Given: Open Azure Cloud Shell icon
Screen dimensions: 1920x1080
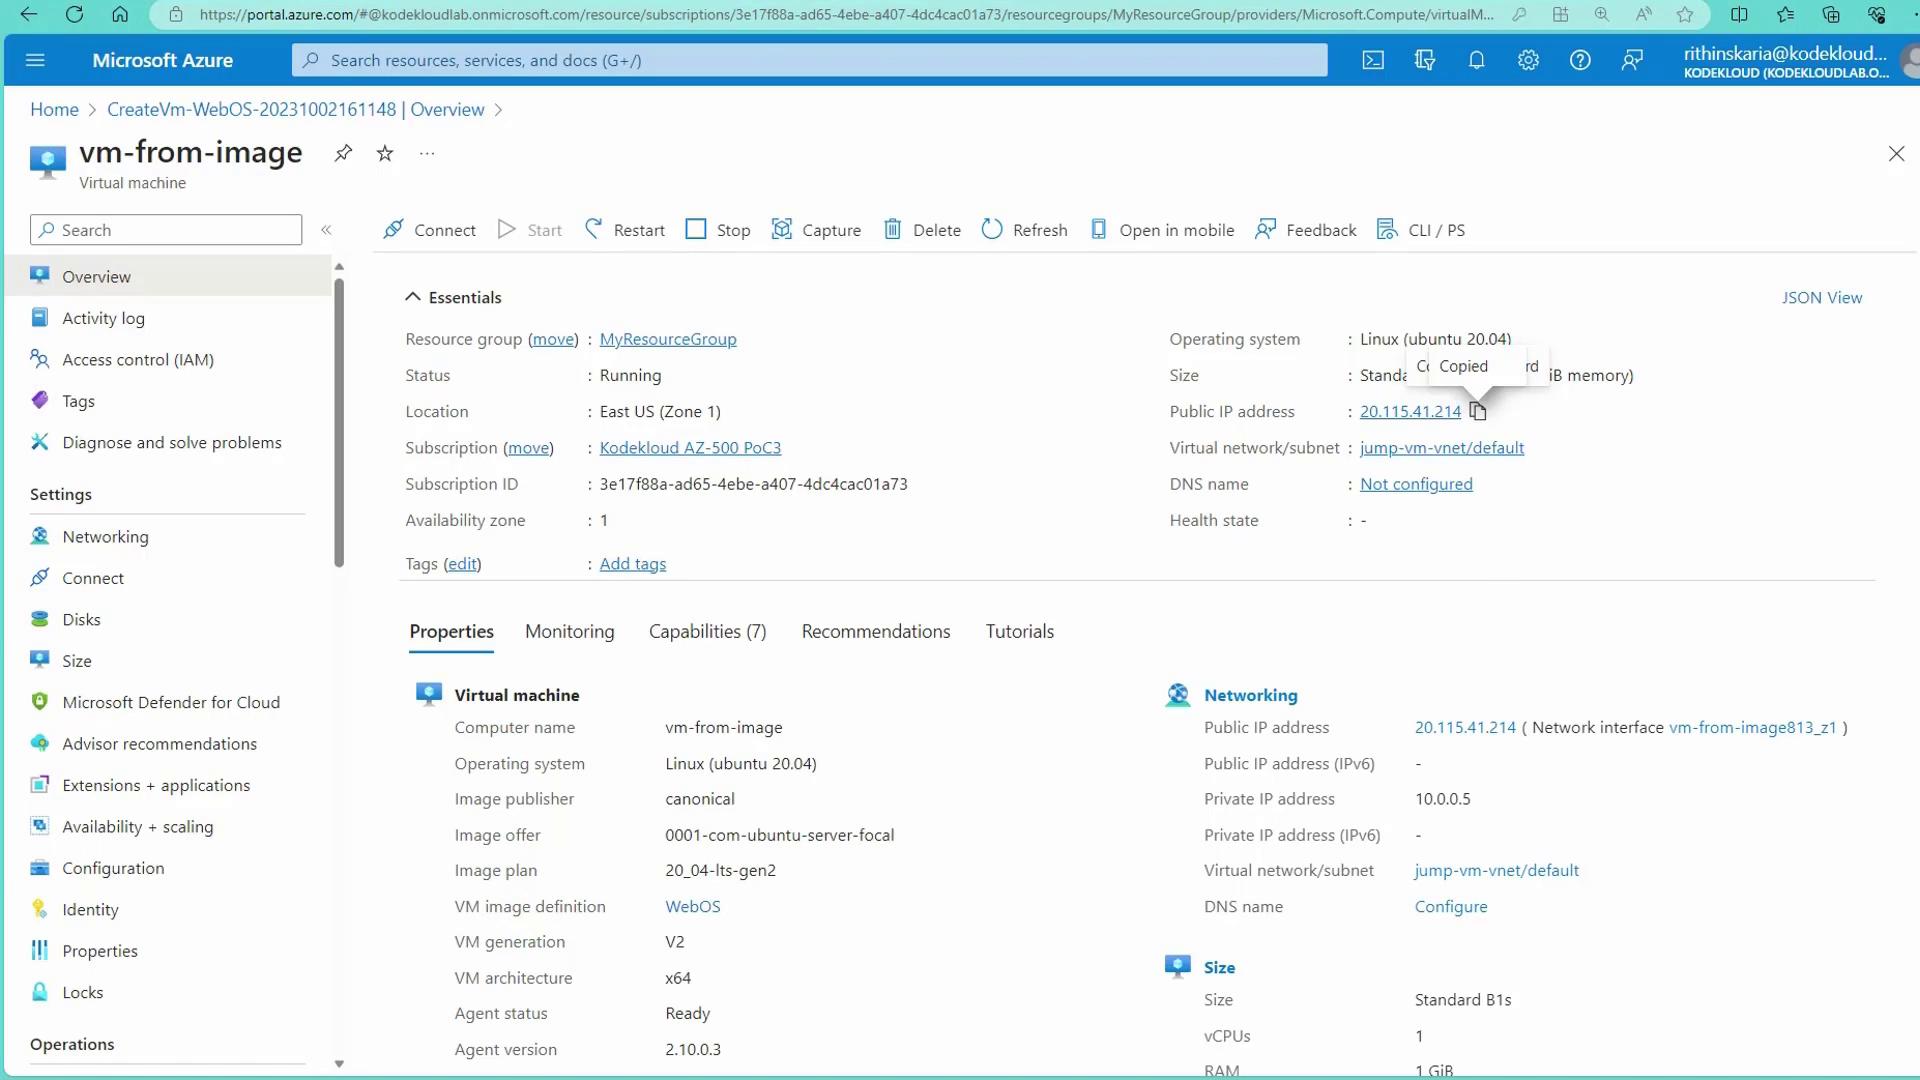Looking at the screenshot, I should pyautogui.click(x=1373, y=60).
